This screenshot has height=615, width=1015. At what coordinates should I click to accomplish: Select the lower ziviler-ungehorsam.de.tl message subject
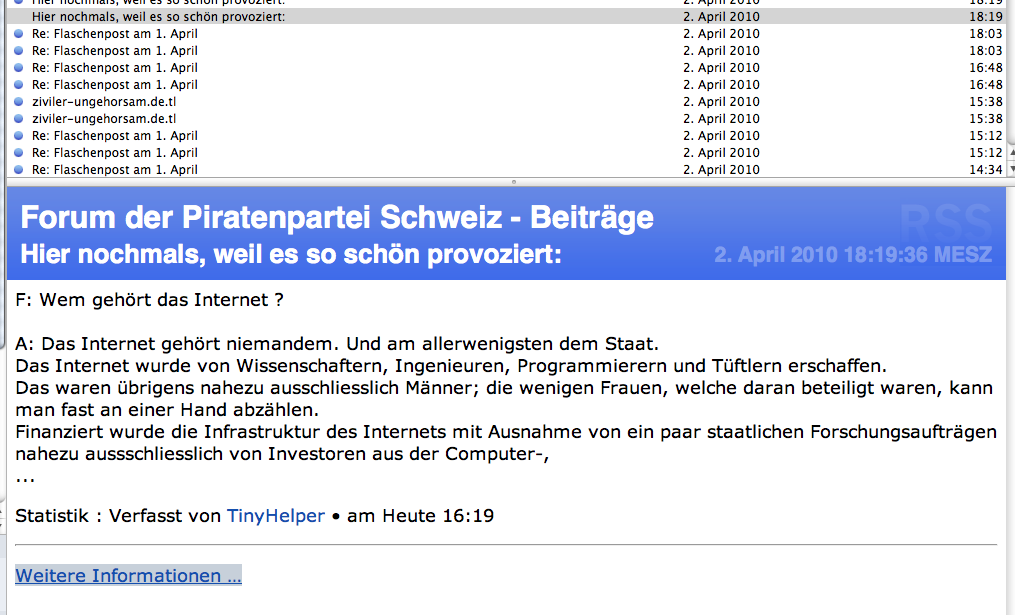(x=103, y=119)
